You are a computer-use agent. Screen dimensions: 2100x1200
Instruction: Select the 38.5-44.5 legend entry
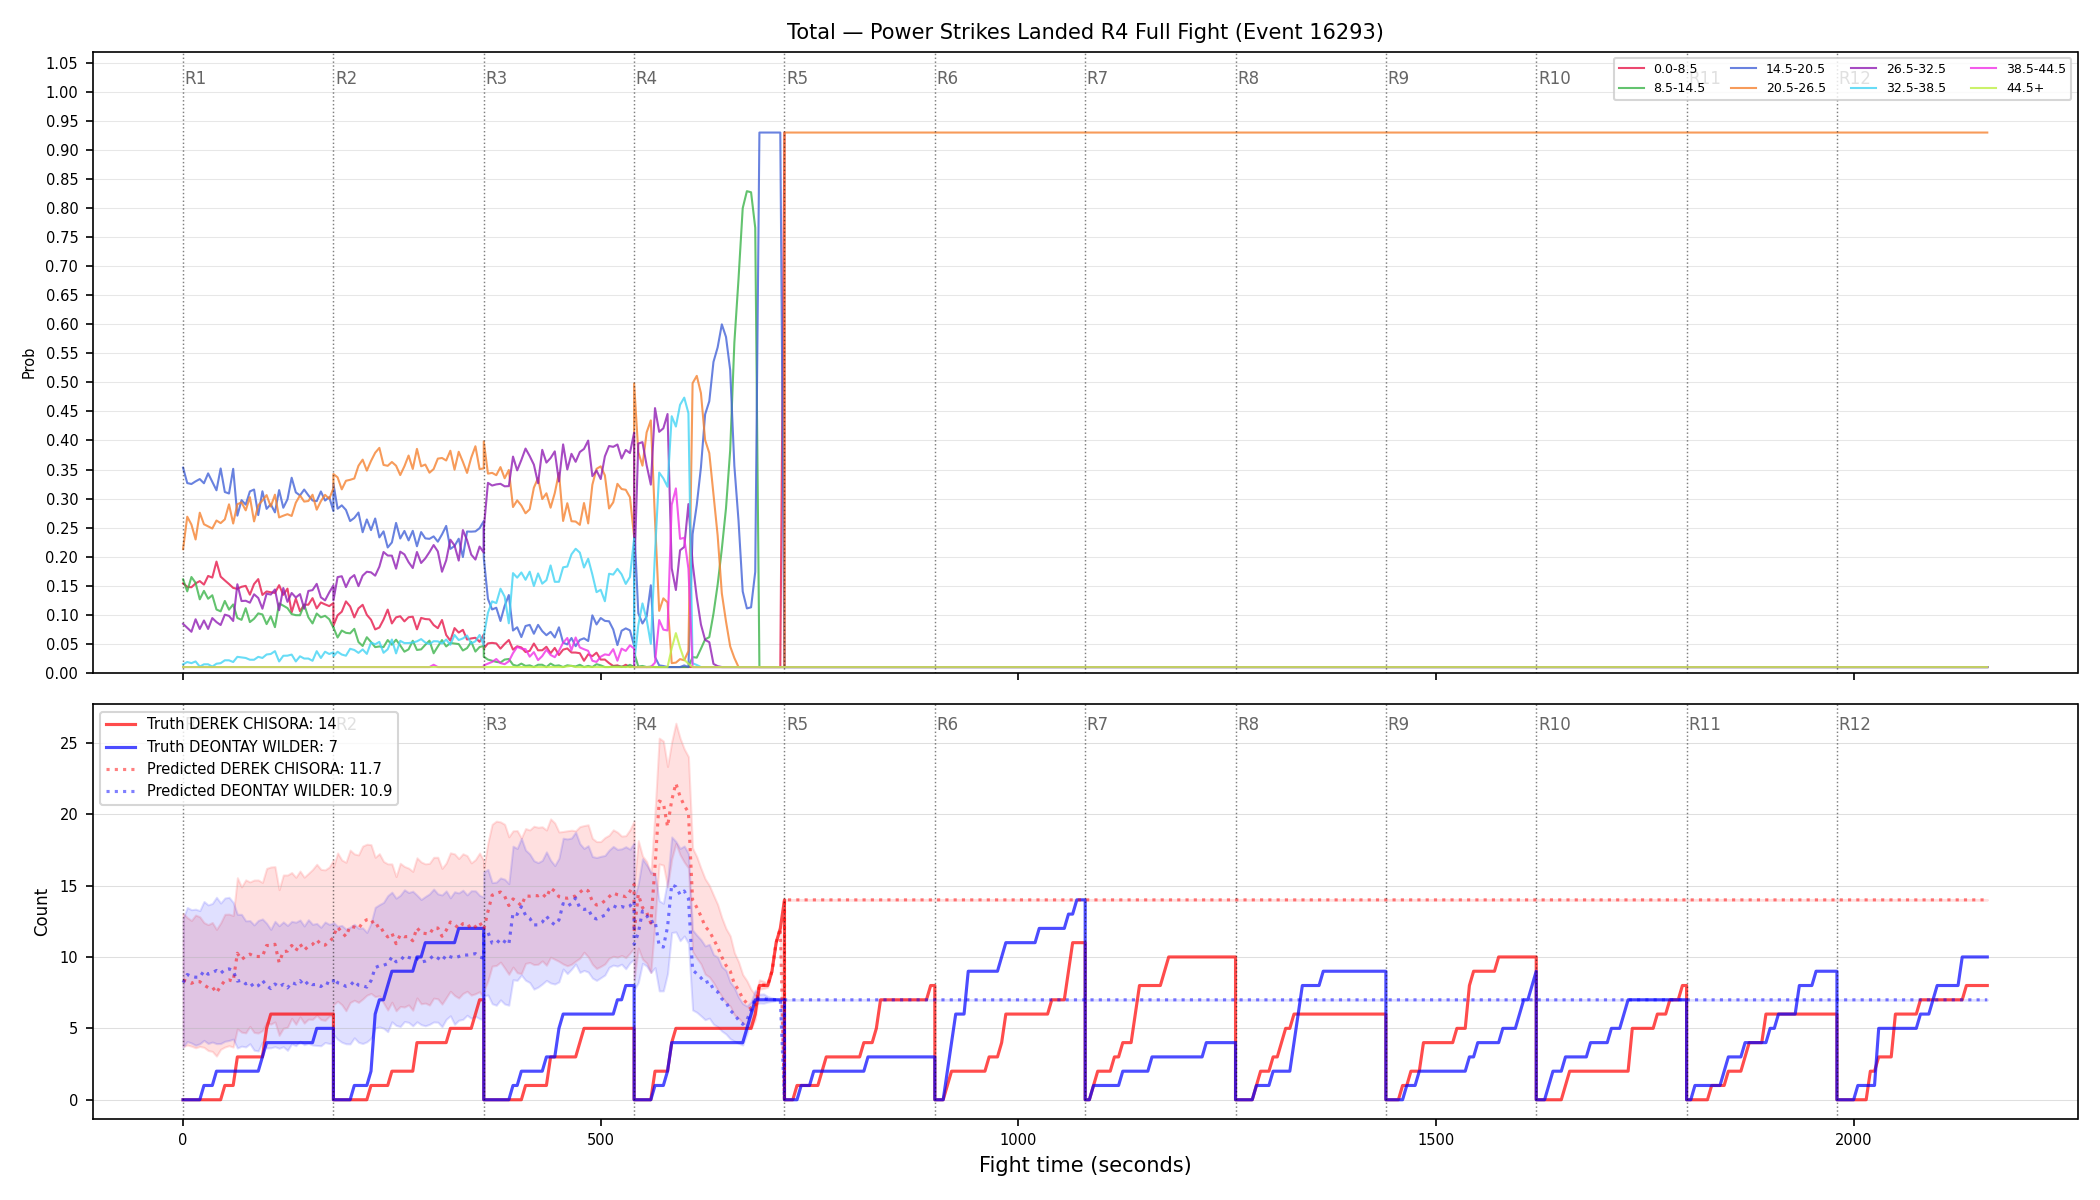2018,69
